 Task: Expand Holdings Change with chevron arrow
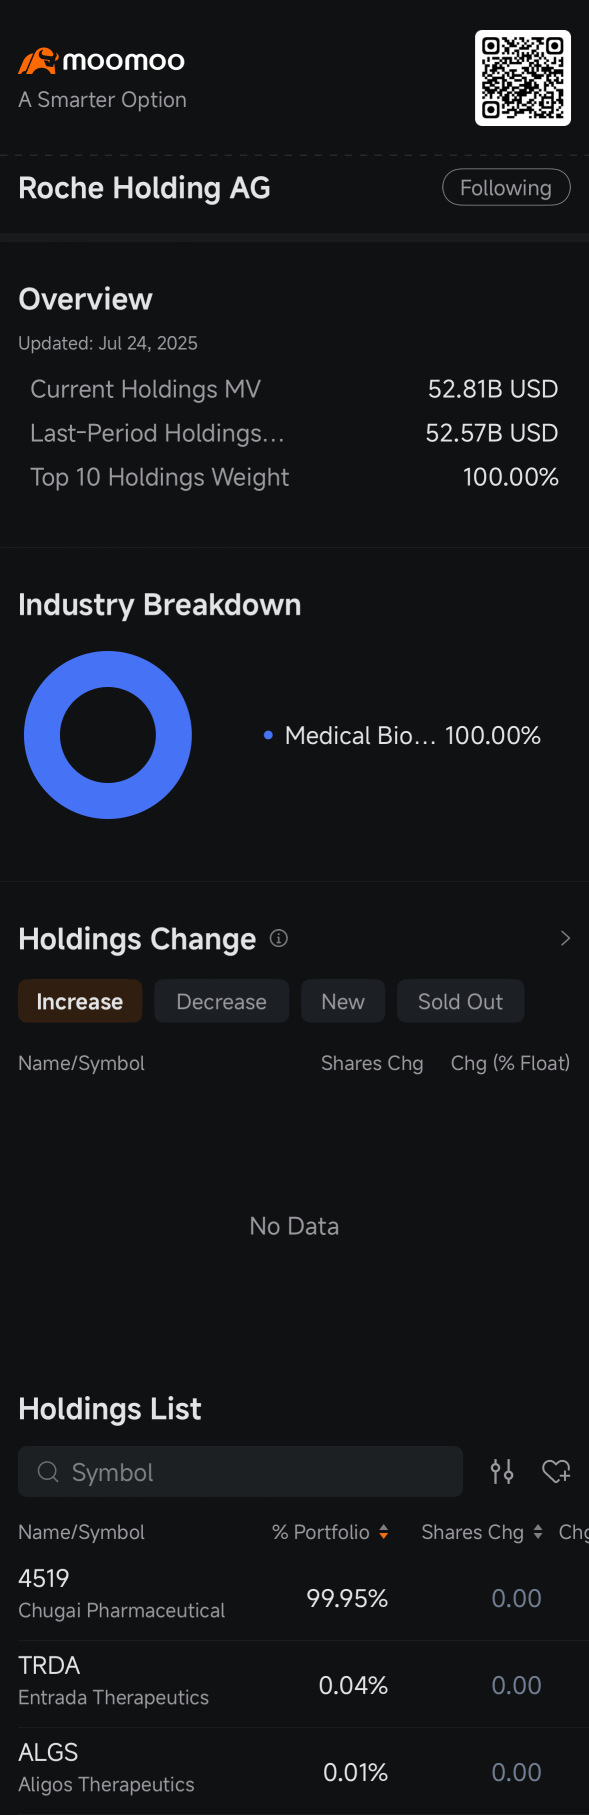(x=565, y=938)
